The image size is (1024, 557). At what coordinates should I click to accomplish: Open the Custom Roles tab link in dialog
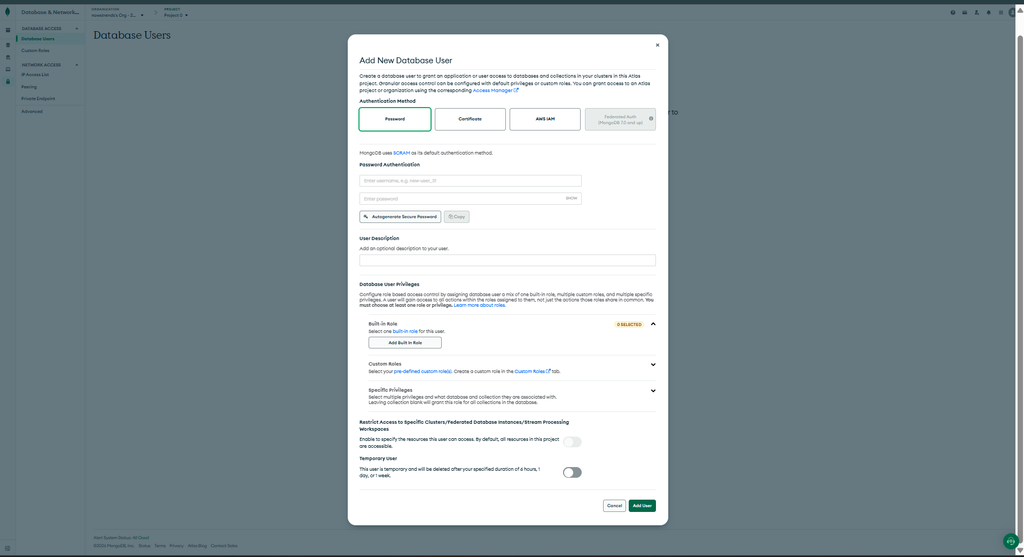click(x=532, y=372)
